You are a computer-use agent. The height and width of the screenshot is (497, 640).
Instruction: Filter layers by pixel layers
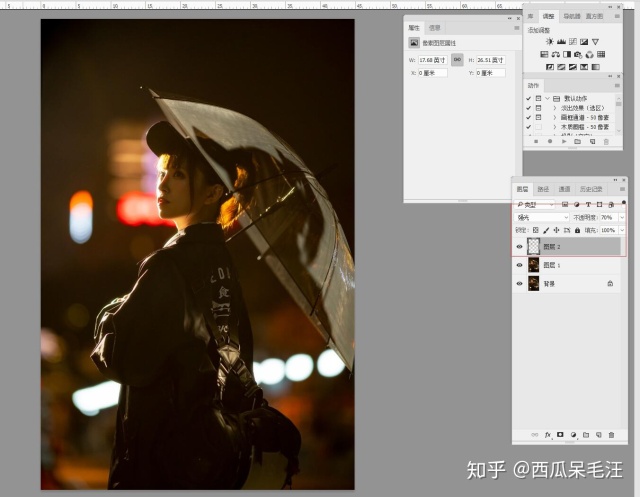point(565,204)
